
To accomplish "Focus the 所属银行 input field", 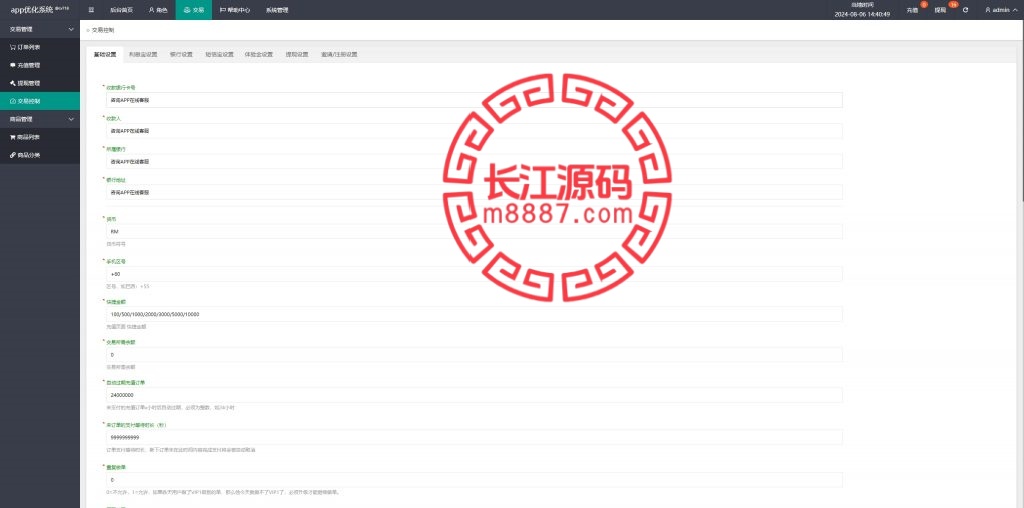I will pyautogui.click(x=474, y=161).
